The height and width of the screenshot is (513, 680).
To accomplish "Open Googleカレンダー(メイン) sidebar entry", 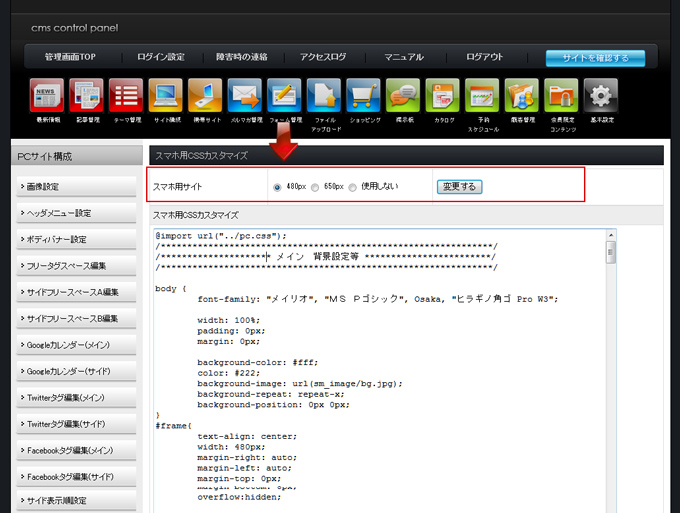I will [77, 345].
